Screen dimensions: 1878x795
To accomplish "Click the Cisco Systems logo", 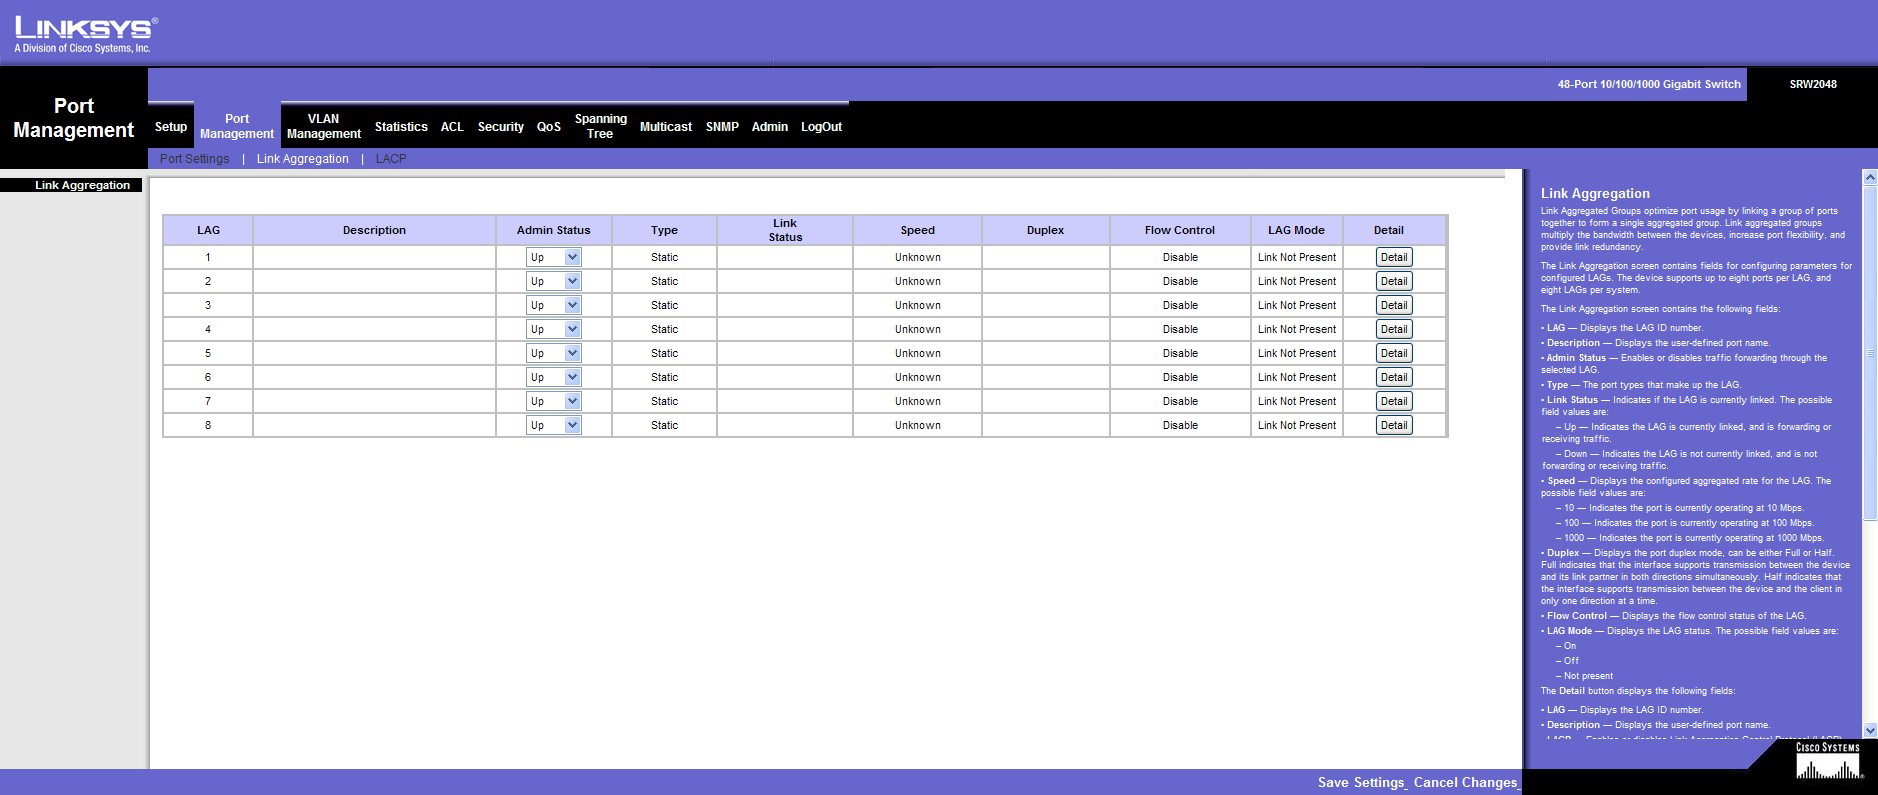I will [x=1827, y=762].
